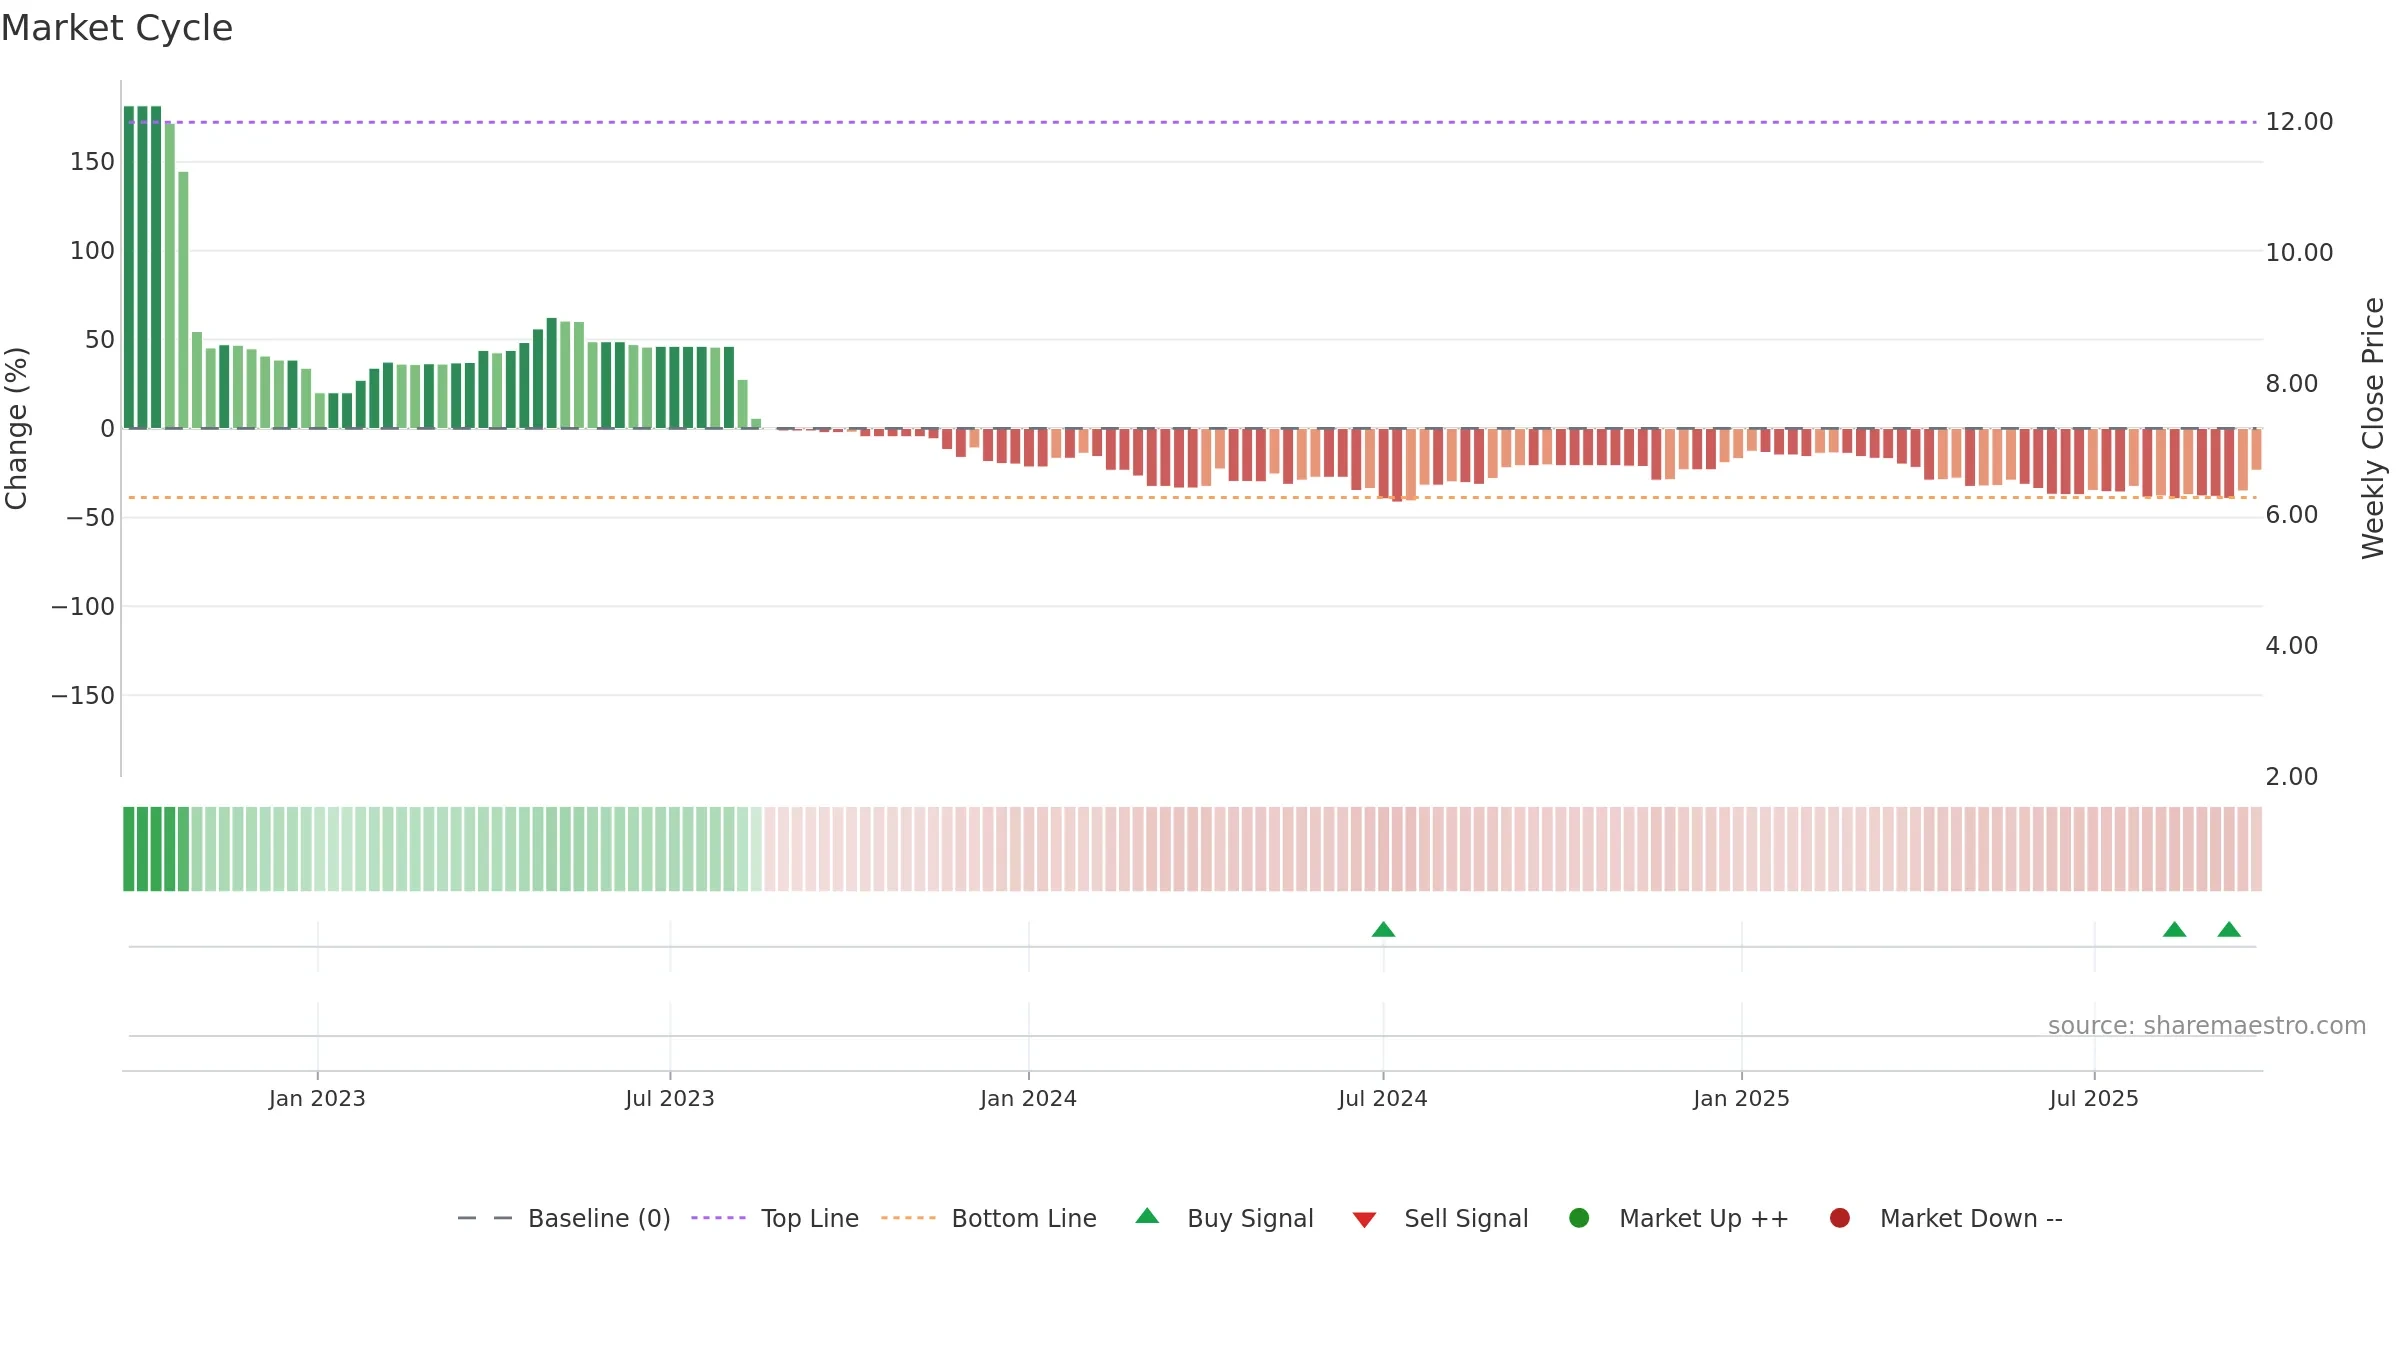Click the 150 change axis label
The height and width of the screenshot is (1350, 2400).
point(92,162)
